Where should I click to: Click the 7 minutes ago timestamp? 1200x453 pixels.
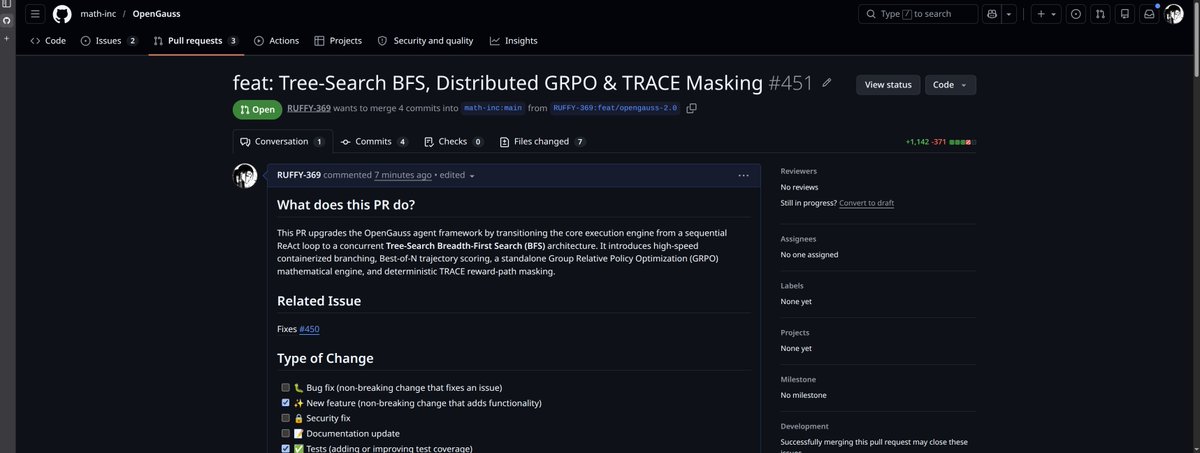(403, 175)
